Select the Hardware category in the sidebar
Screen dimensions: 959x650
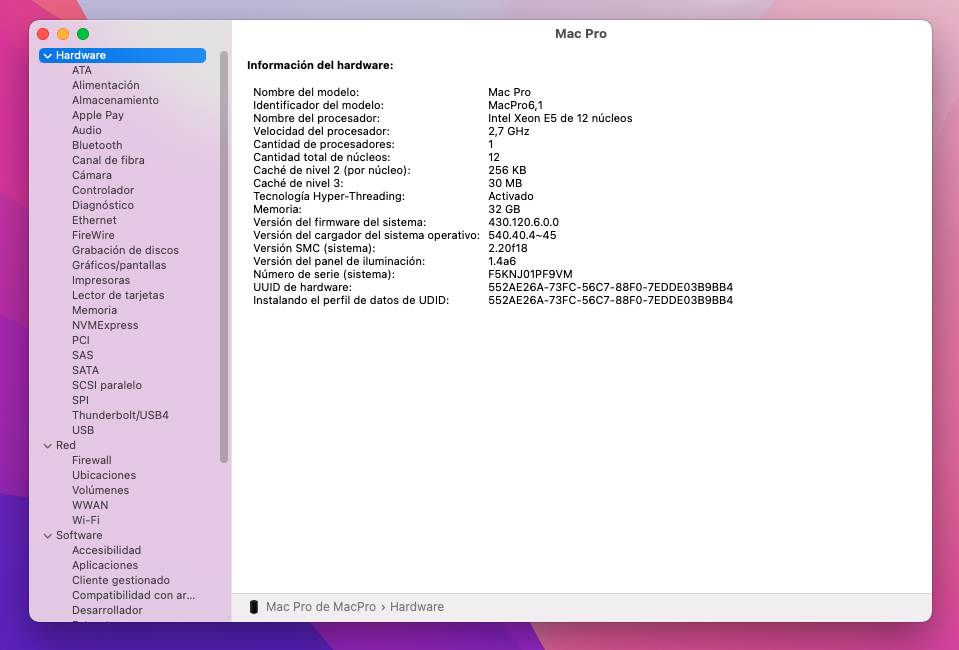click(x=122, y=55)
